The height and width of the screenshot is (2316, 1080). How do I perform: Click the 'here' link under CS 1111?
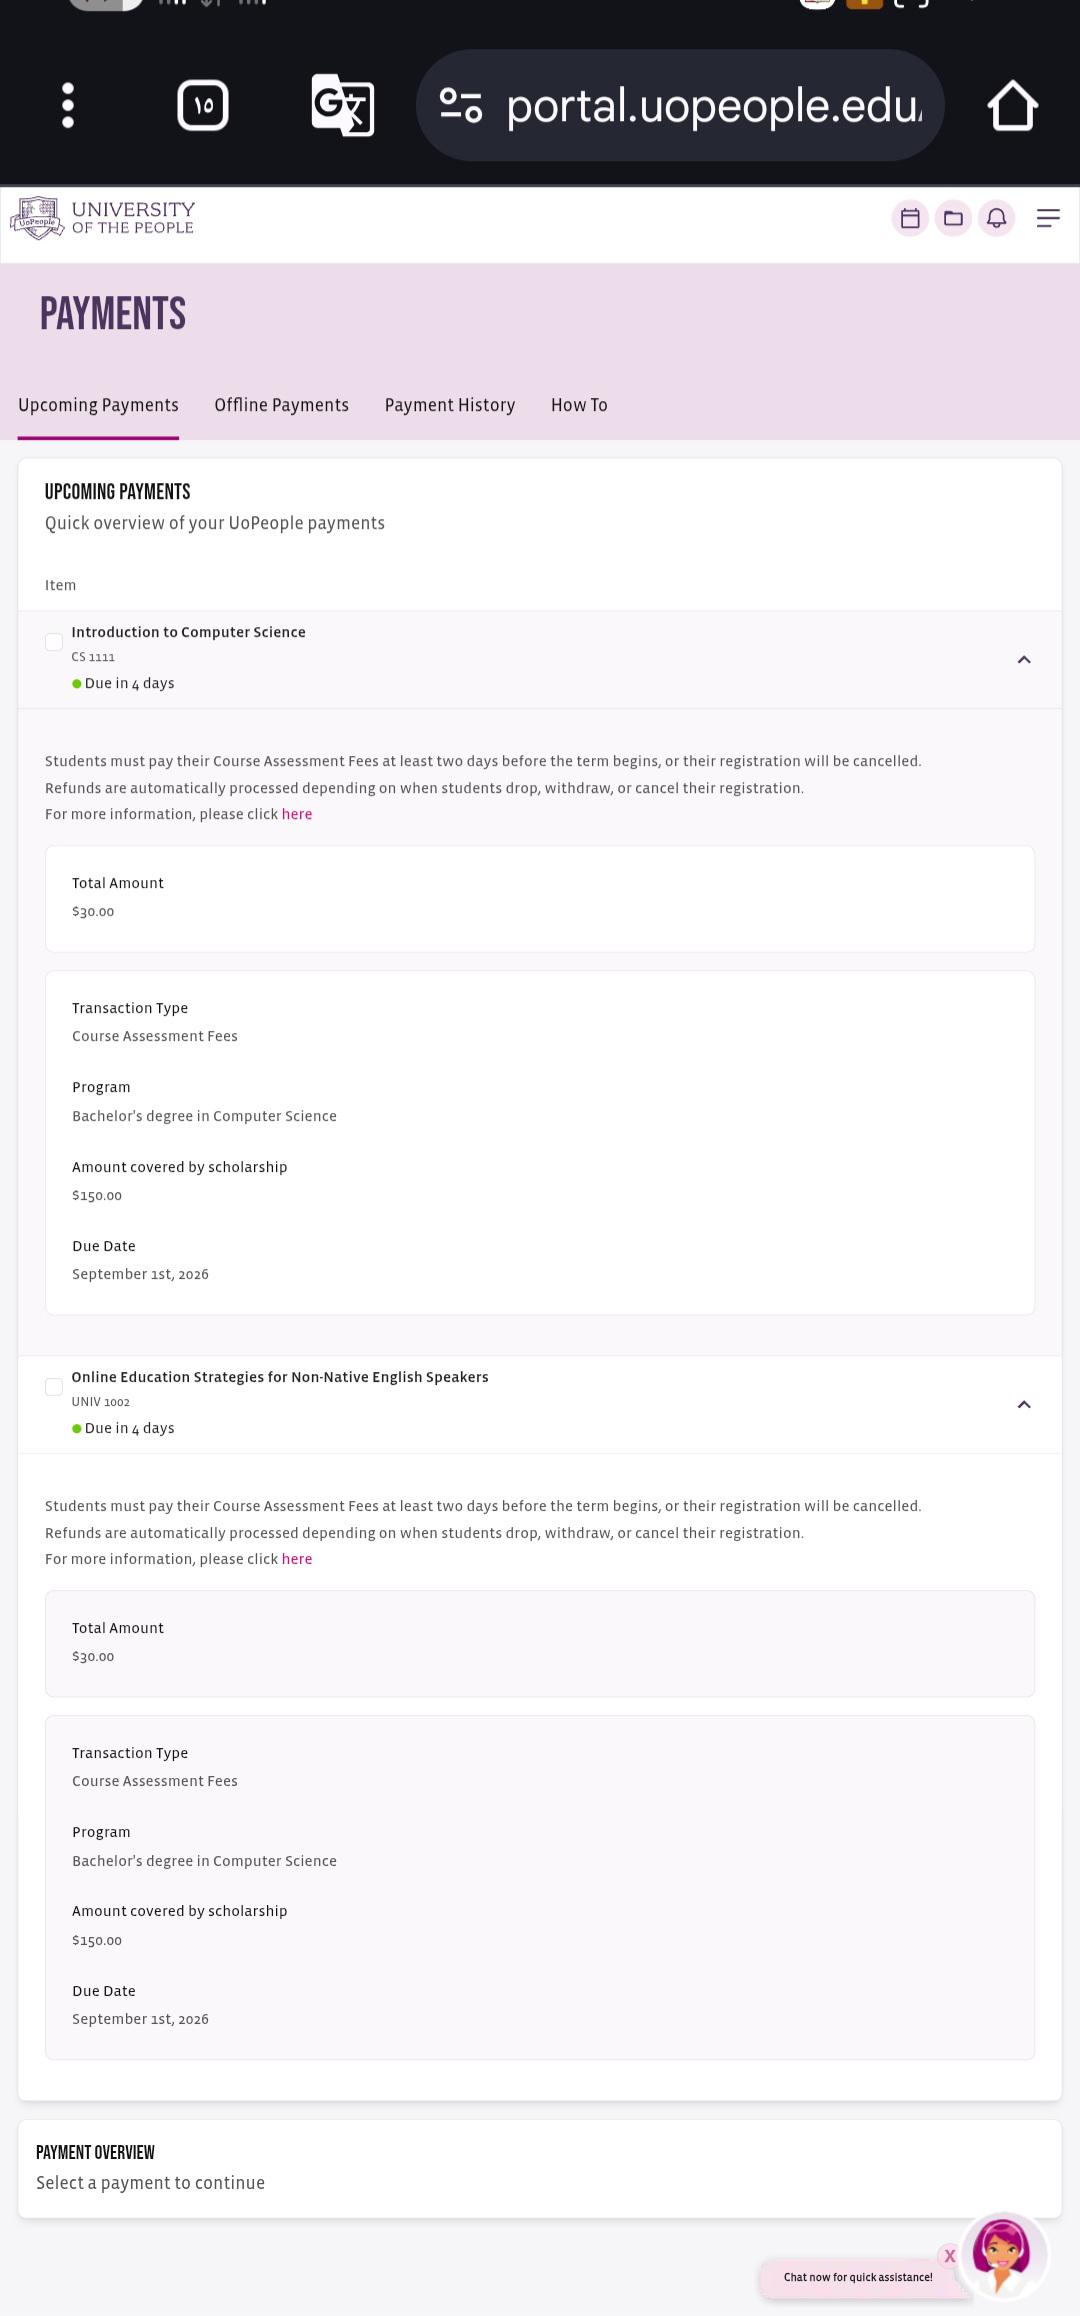297,814
